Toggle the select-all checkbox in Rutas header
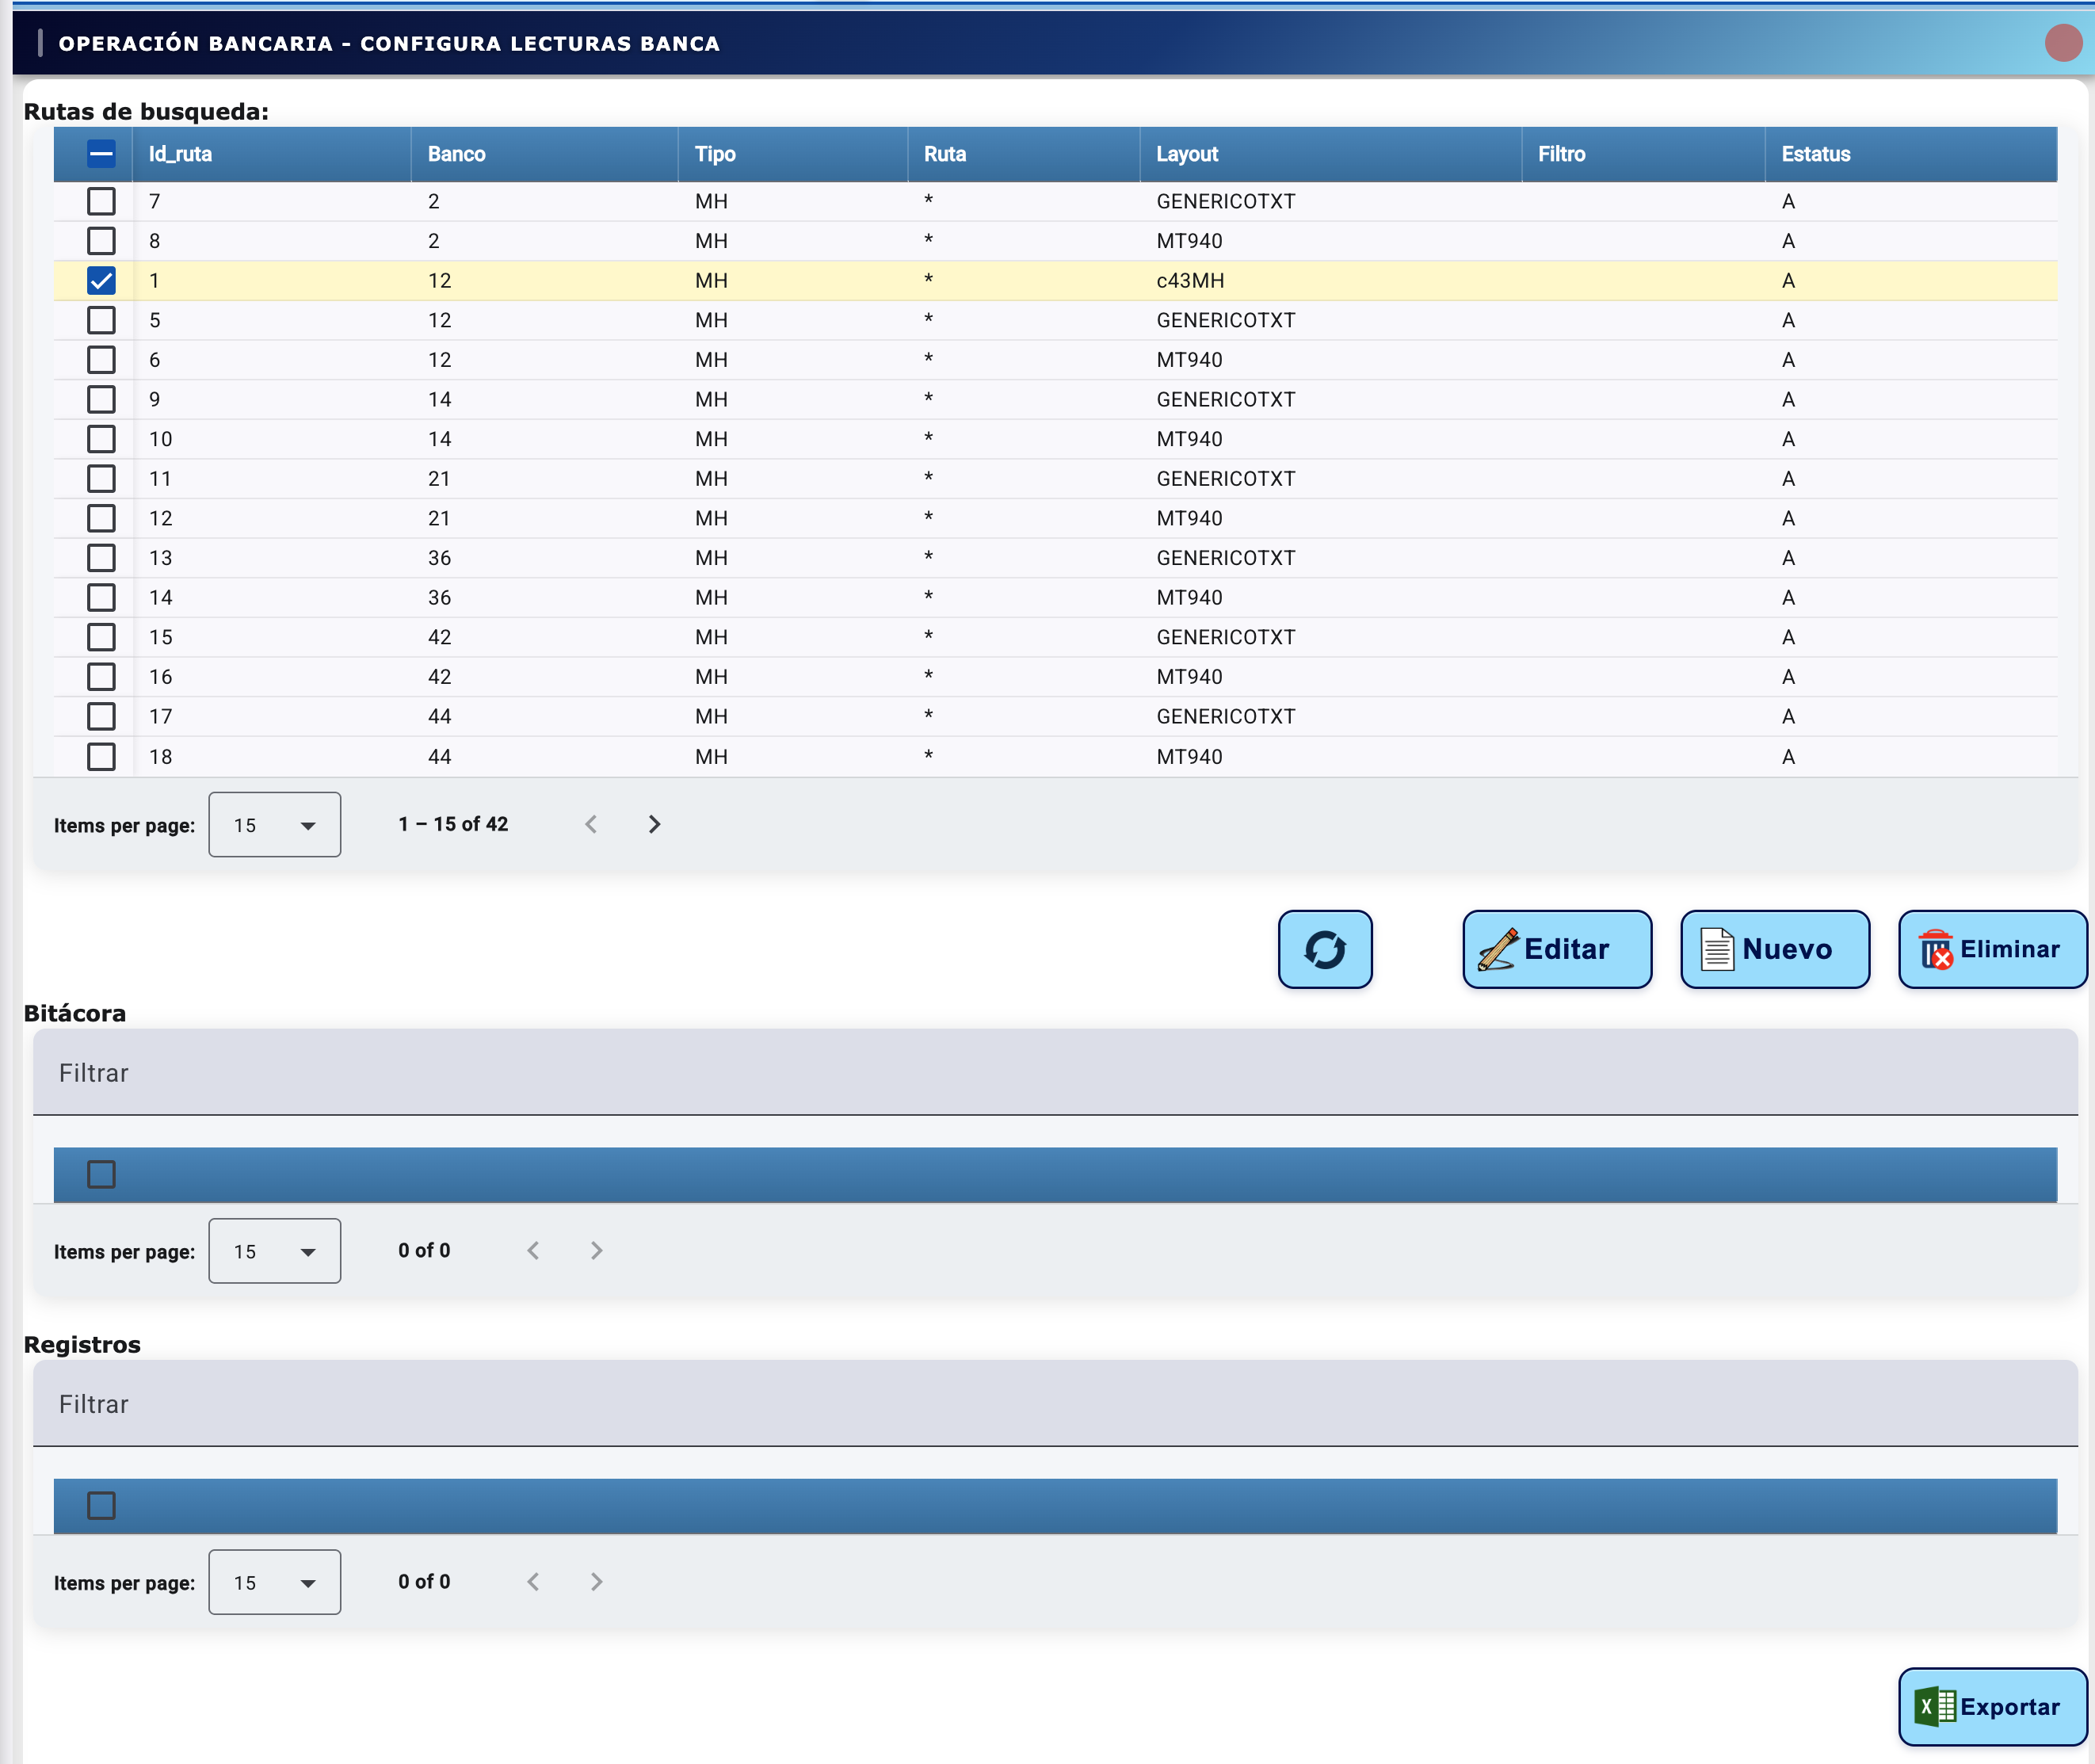The image size is (2095, 1764). (101, 153)
